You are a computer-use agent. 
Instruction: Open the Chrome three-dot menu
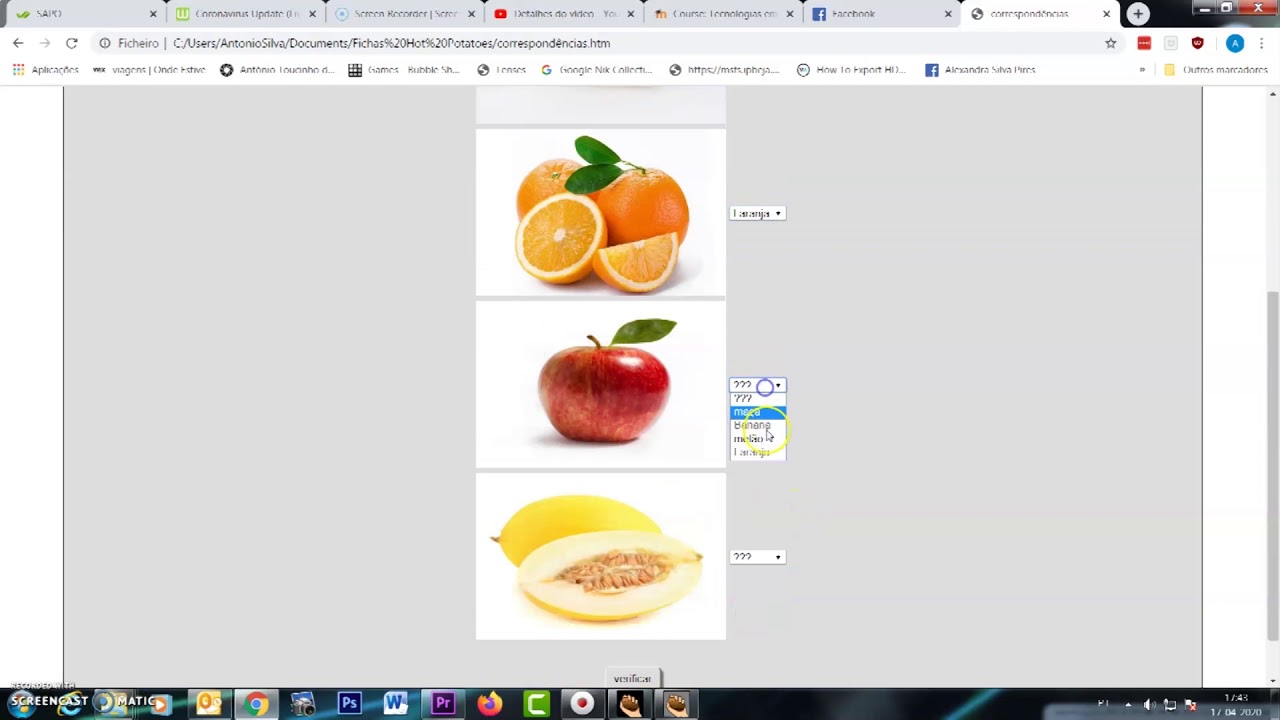[1262, 43]
